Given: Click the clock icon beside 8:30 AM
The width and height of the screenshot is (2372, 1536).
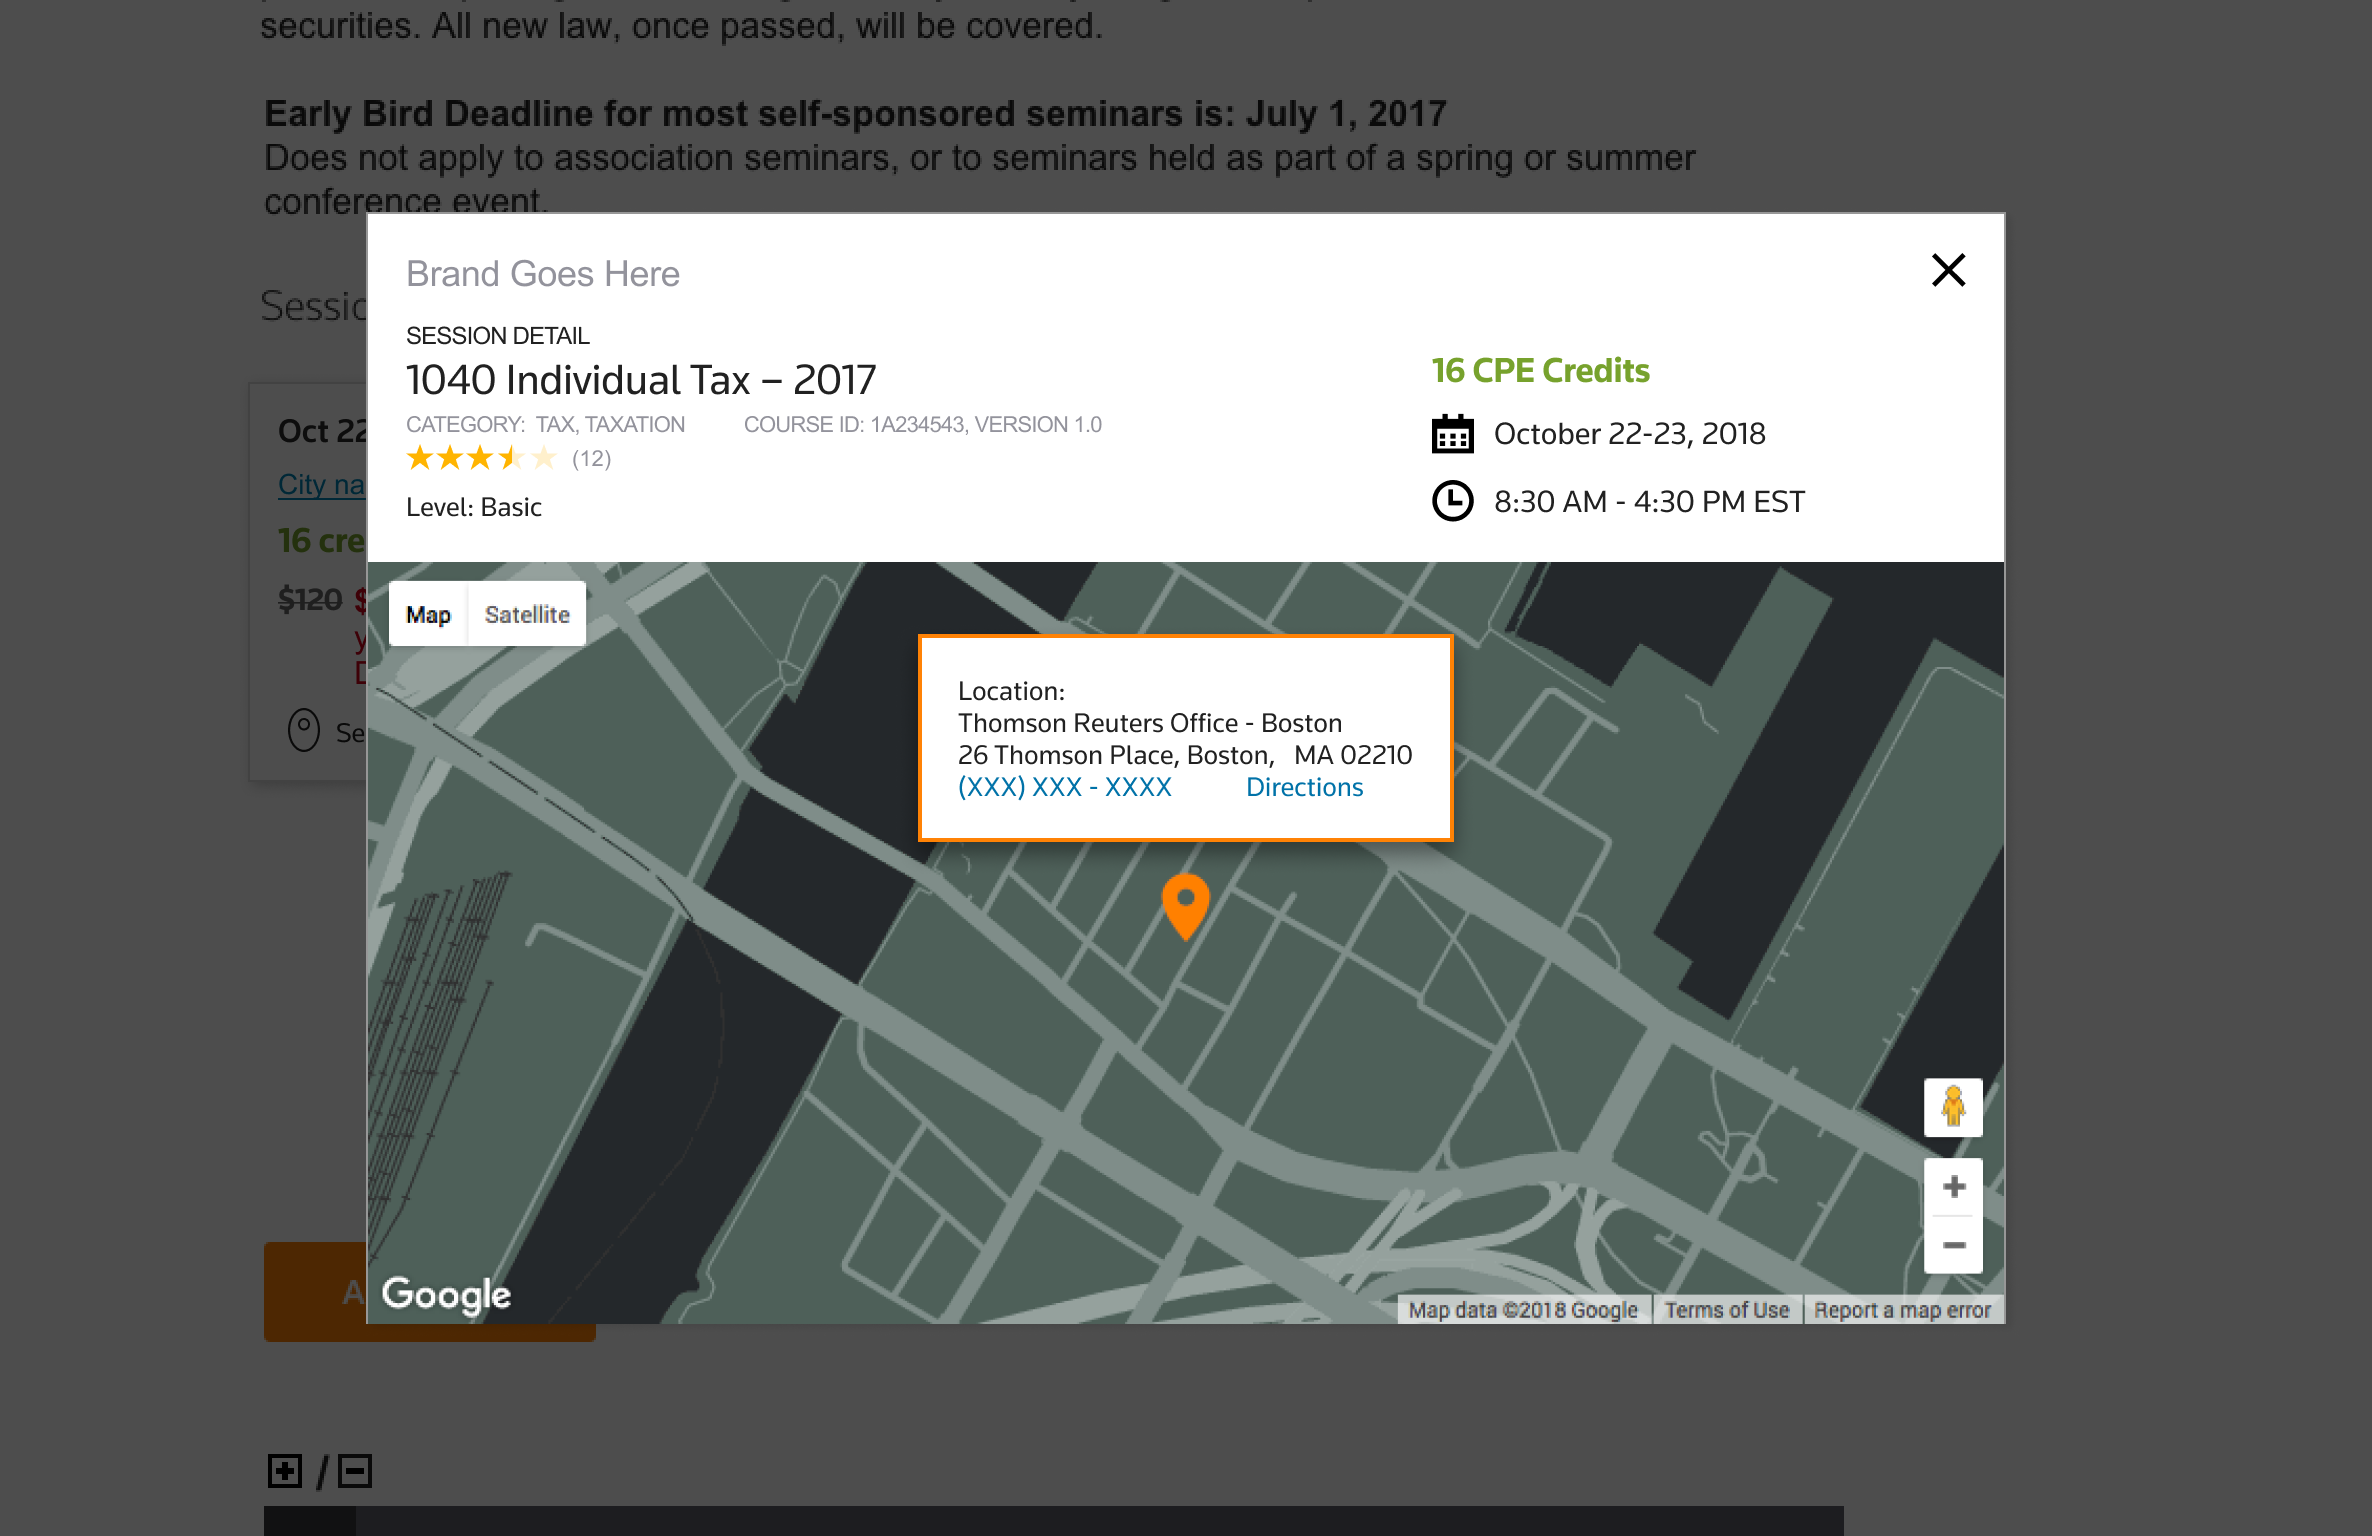Looking at the screenshot, I should coord(1452,501).
